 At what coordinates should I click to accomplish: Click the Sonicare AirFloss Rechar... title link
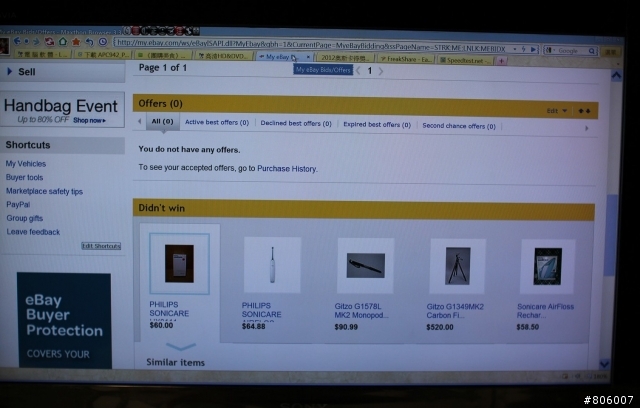[545, 311]
